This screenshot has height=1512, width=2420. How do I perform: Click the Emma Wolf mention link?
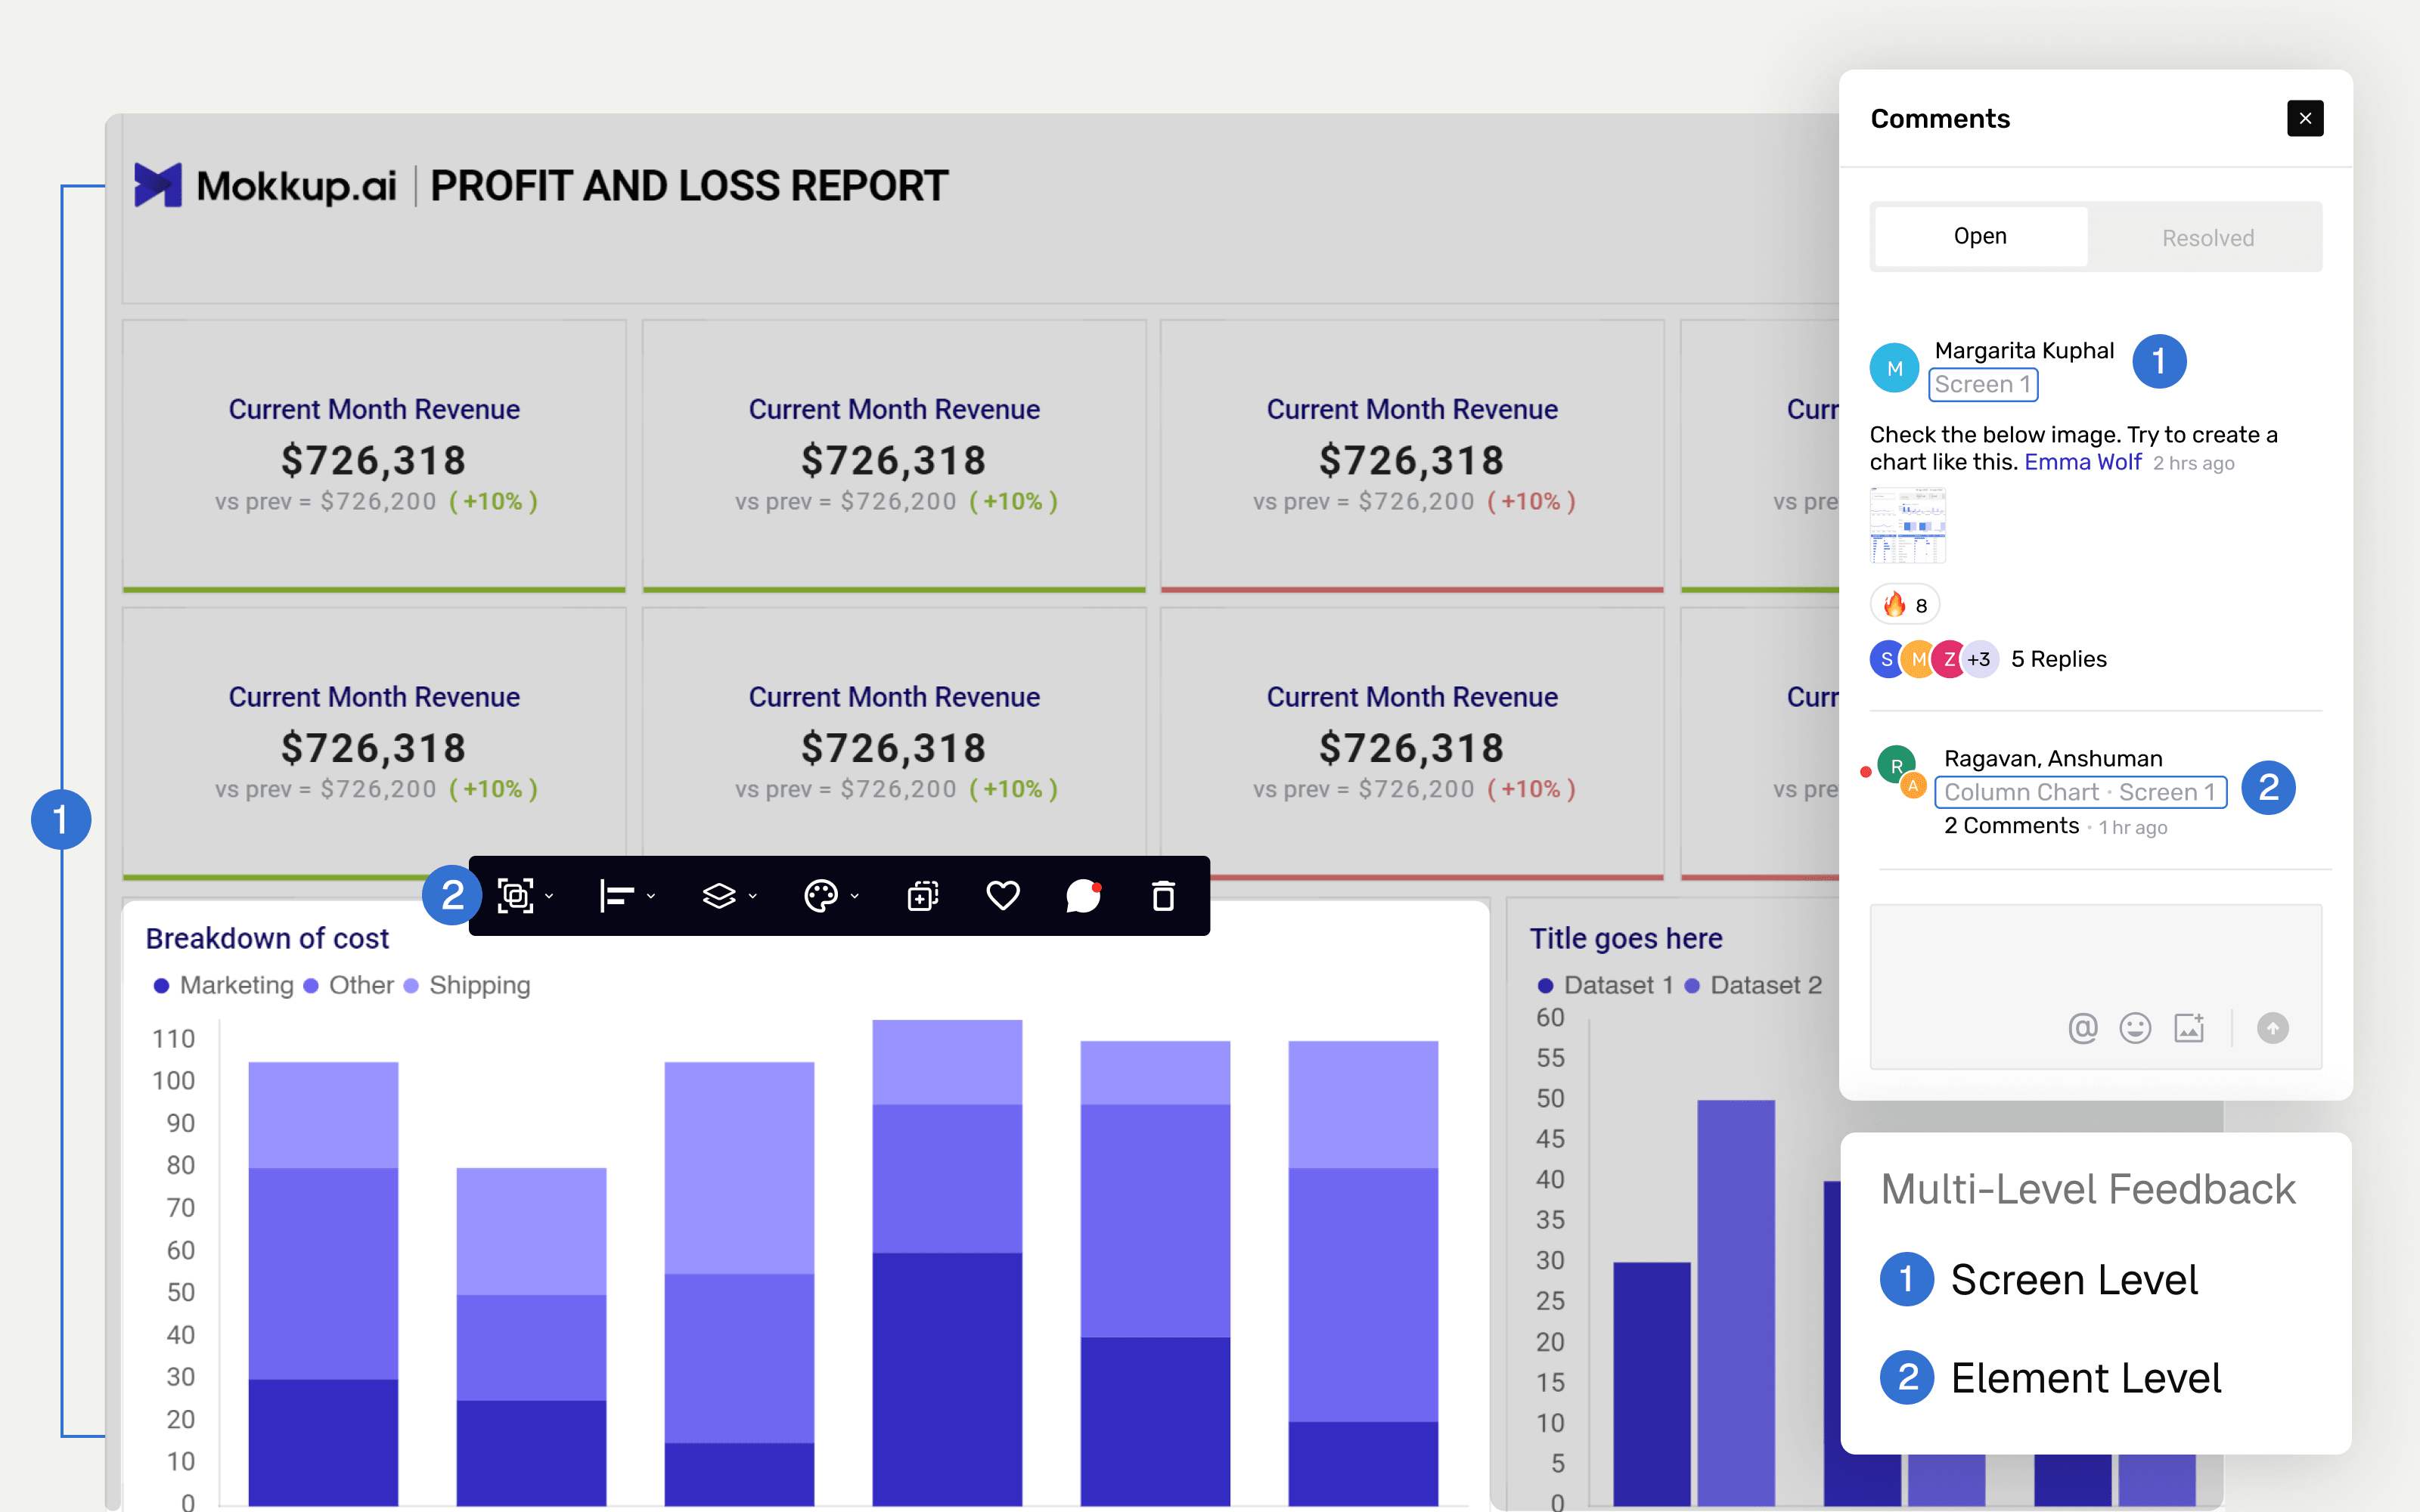coord(2082,462)
